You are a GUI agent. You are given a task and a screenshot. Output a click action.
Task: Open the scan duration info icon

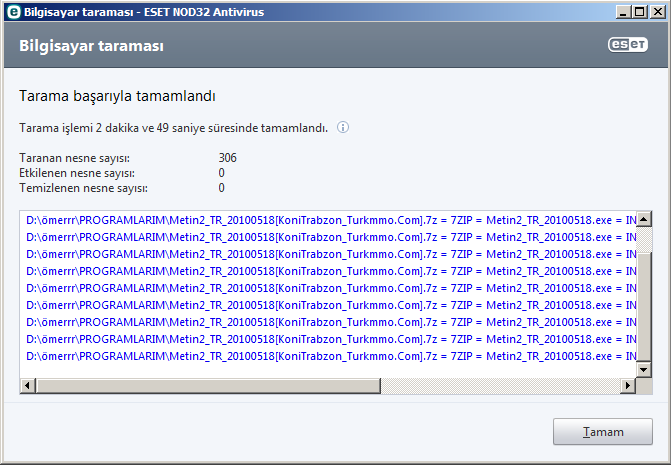(343, 127)
